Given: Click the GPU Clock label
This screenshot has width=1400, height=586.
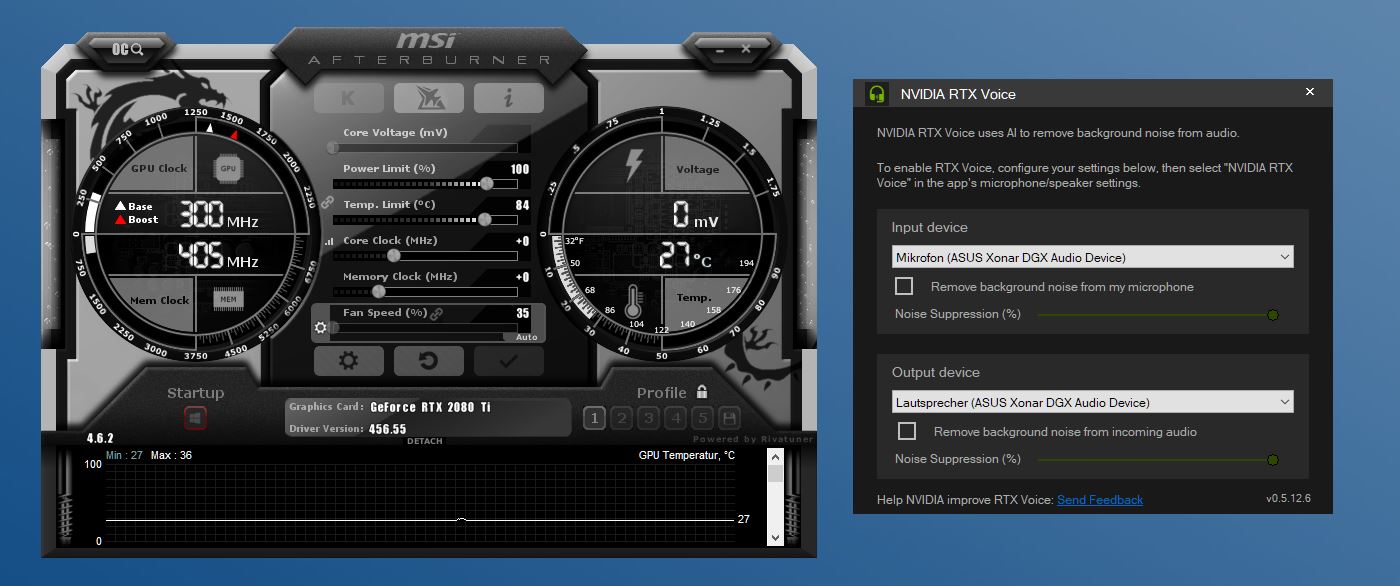Looking at the screenshot, I should (159, 168).
